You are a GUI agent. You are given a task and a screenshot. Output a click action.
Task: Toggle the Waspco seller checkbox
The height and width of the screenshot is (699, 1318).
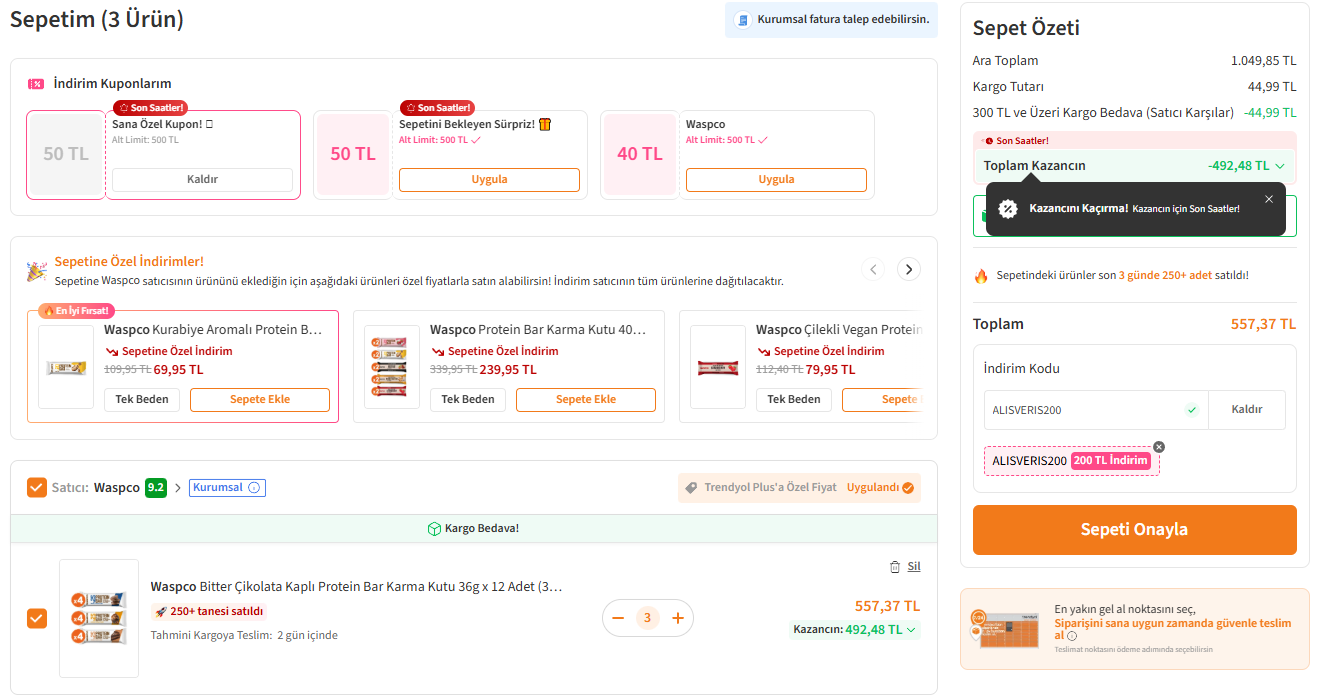tap(37, 487)
